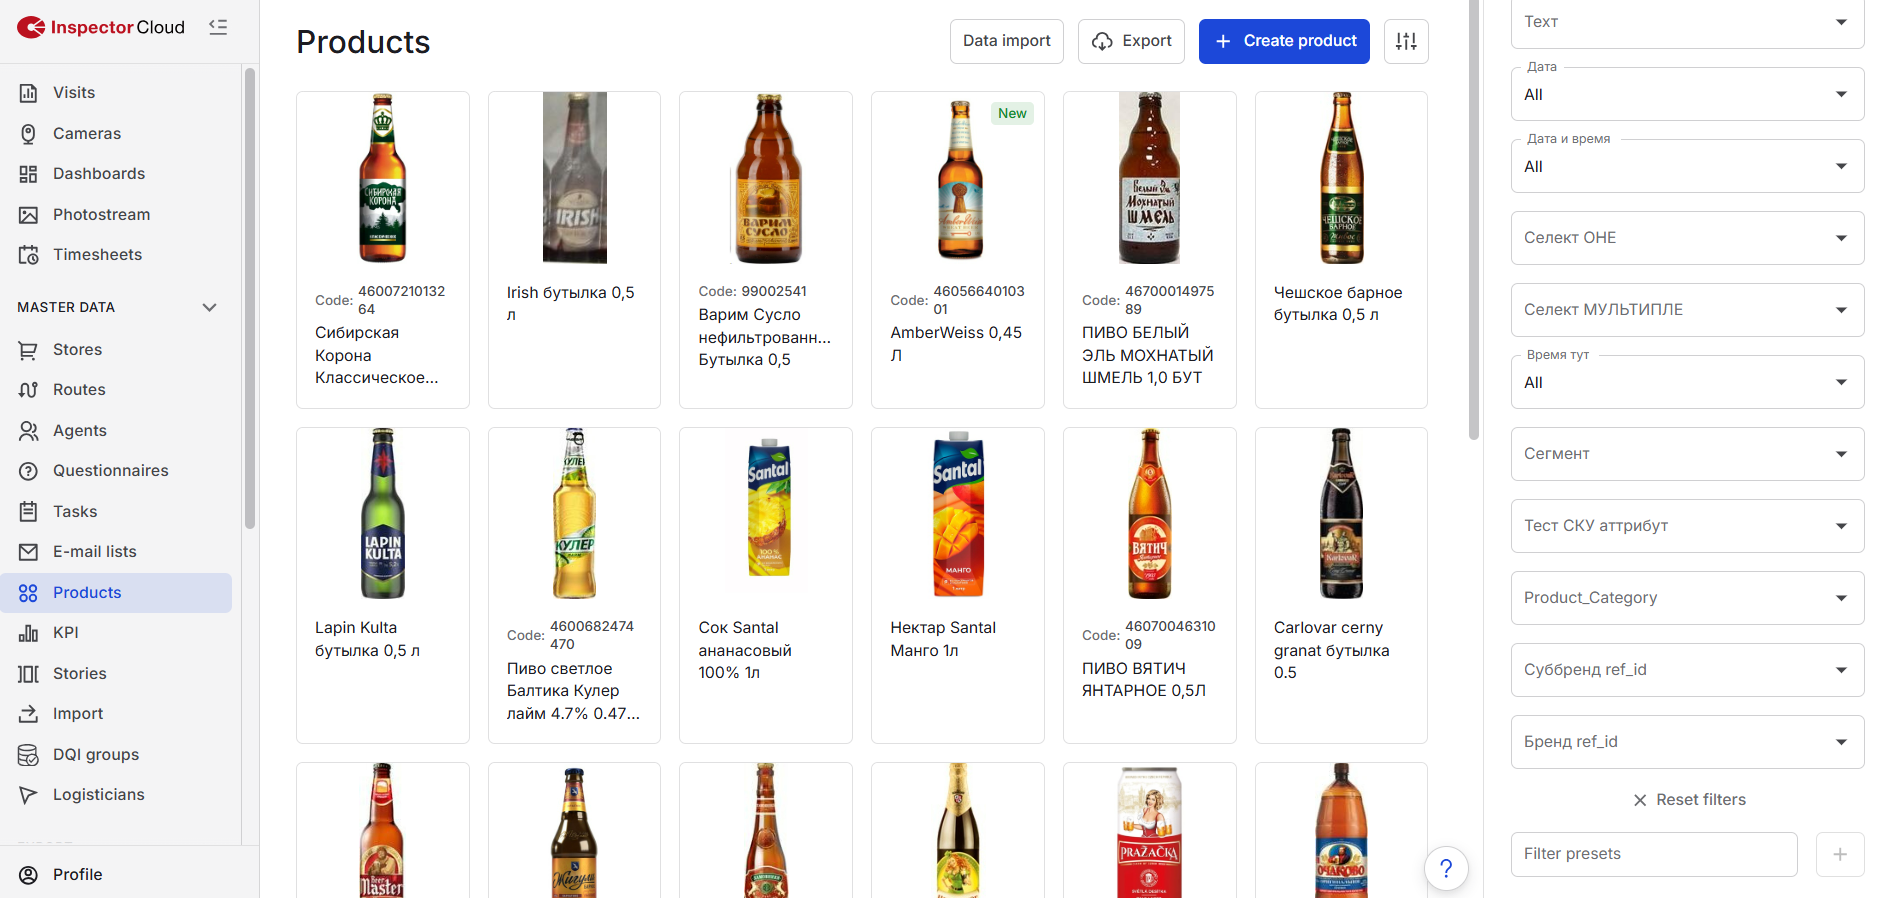
Task: Open the filter settings sliders icon
Action: point(1406,41)
